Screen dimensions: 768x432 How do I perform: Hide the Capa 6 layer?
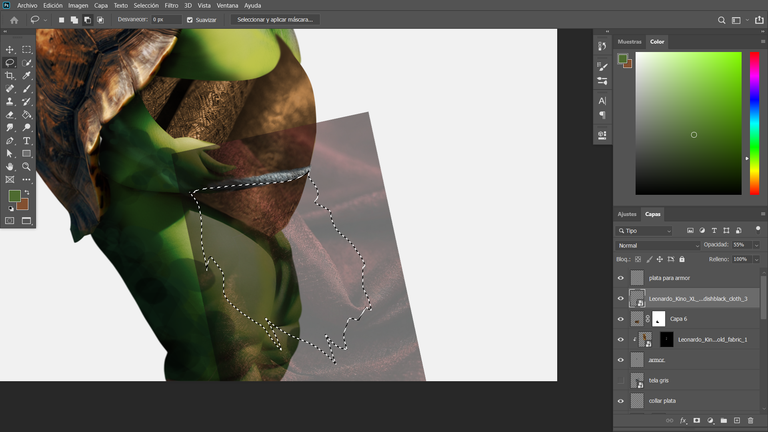pyautogui.click(x=621, y=319)
